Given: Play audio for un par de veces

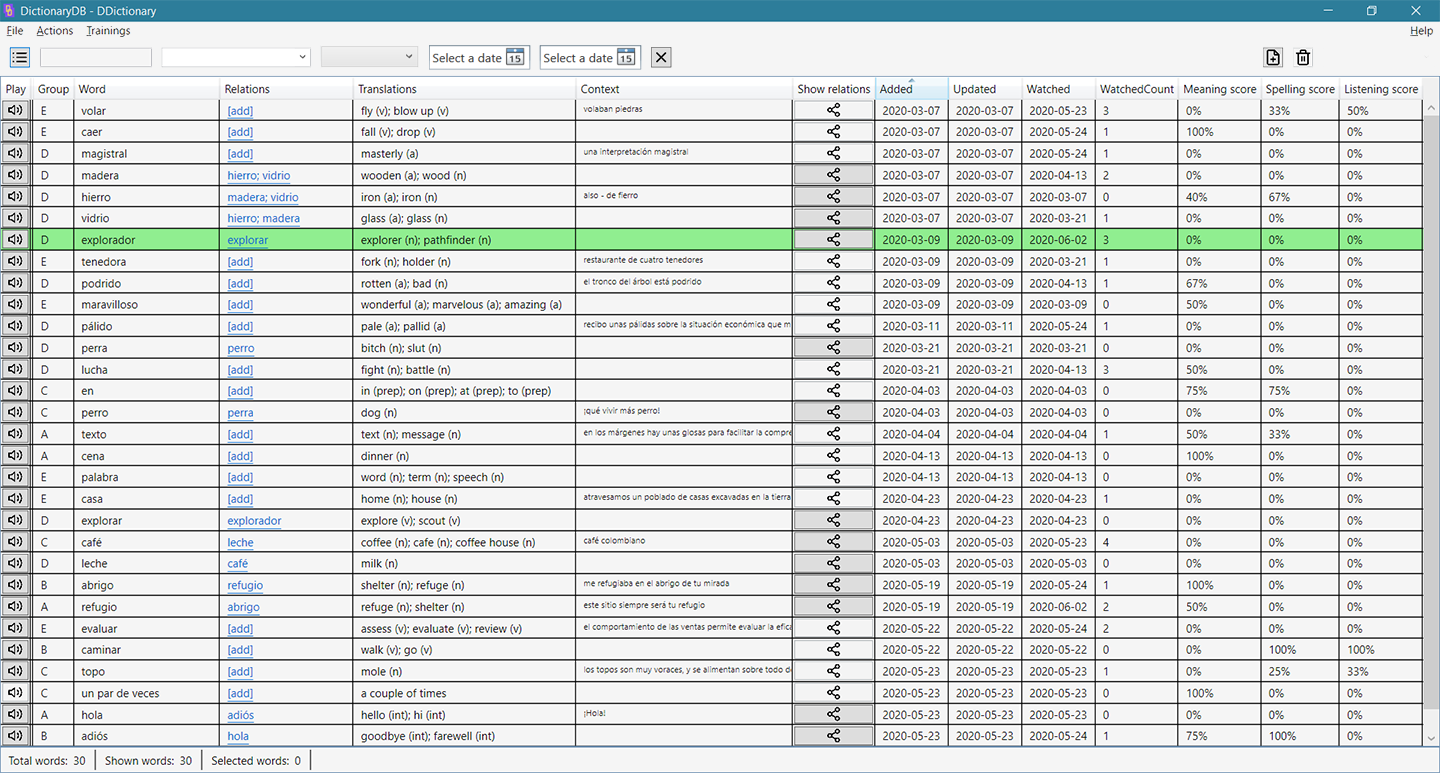Looking at the screenshot, I should (x=15, y=693).
